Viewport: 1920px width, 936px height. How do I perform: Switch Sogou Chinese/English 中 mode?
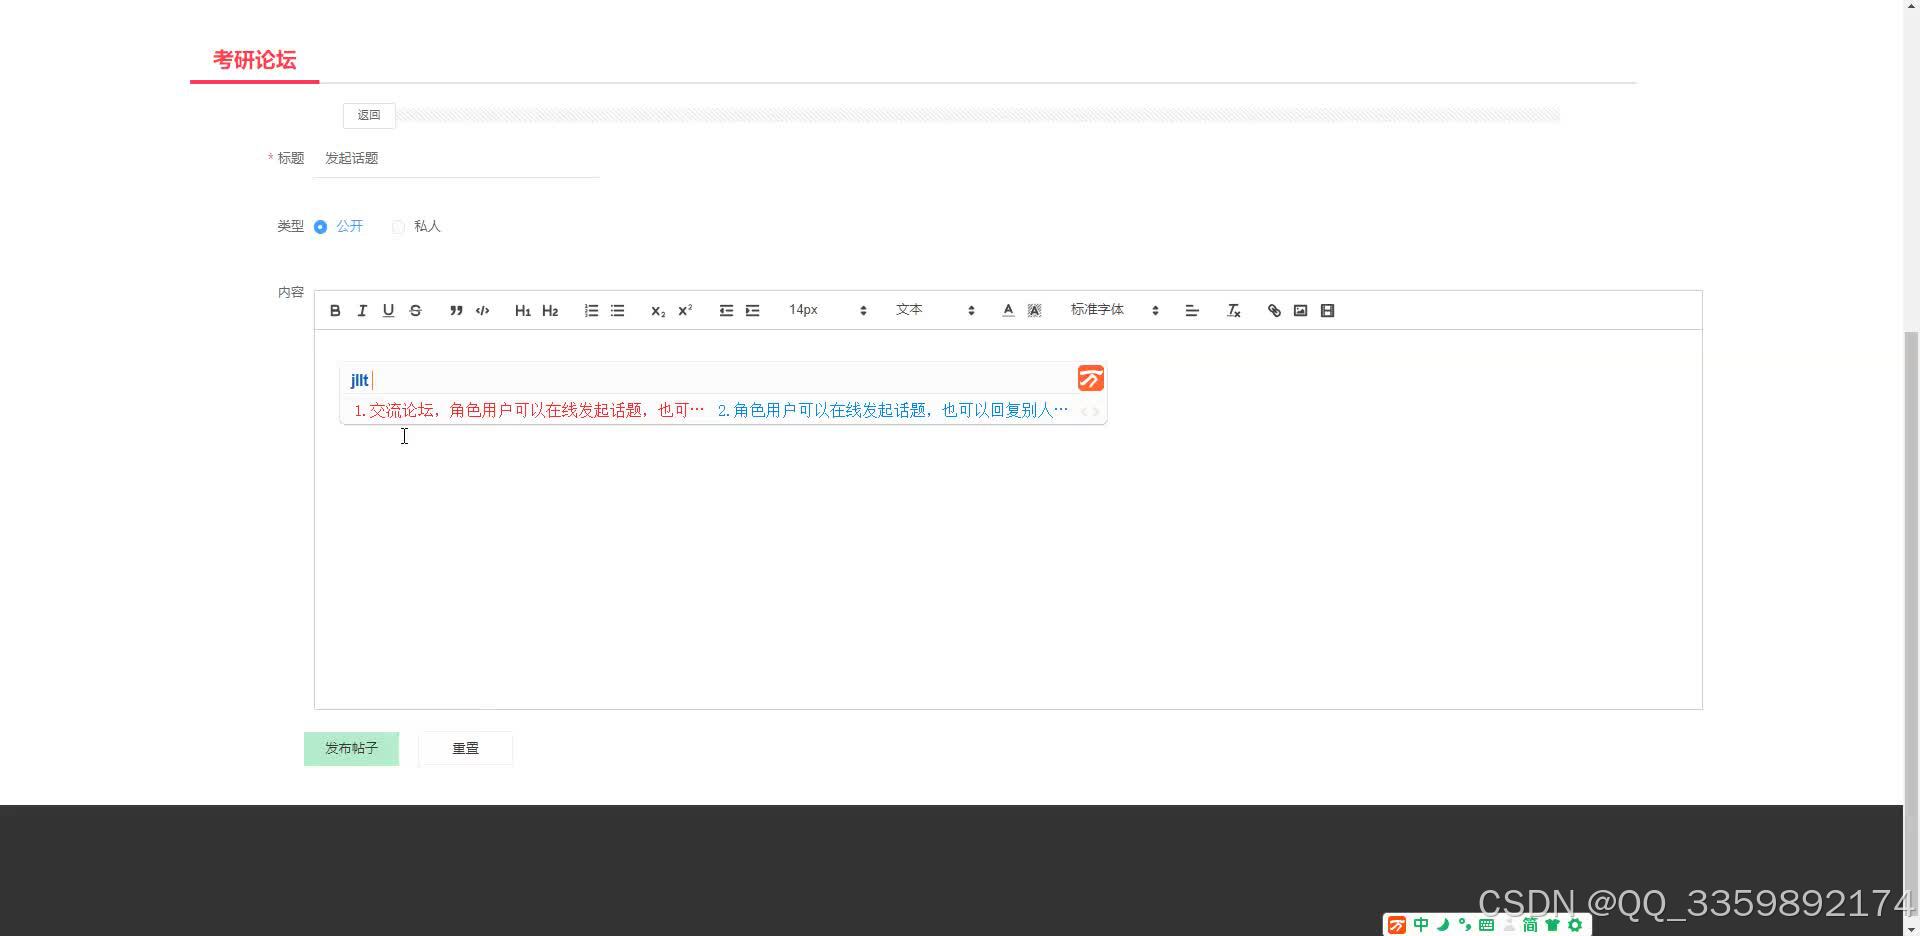pos(1421,925)
